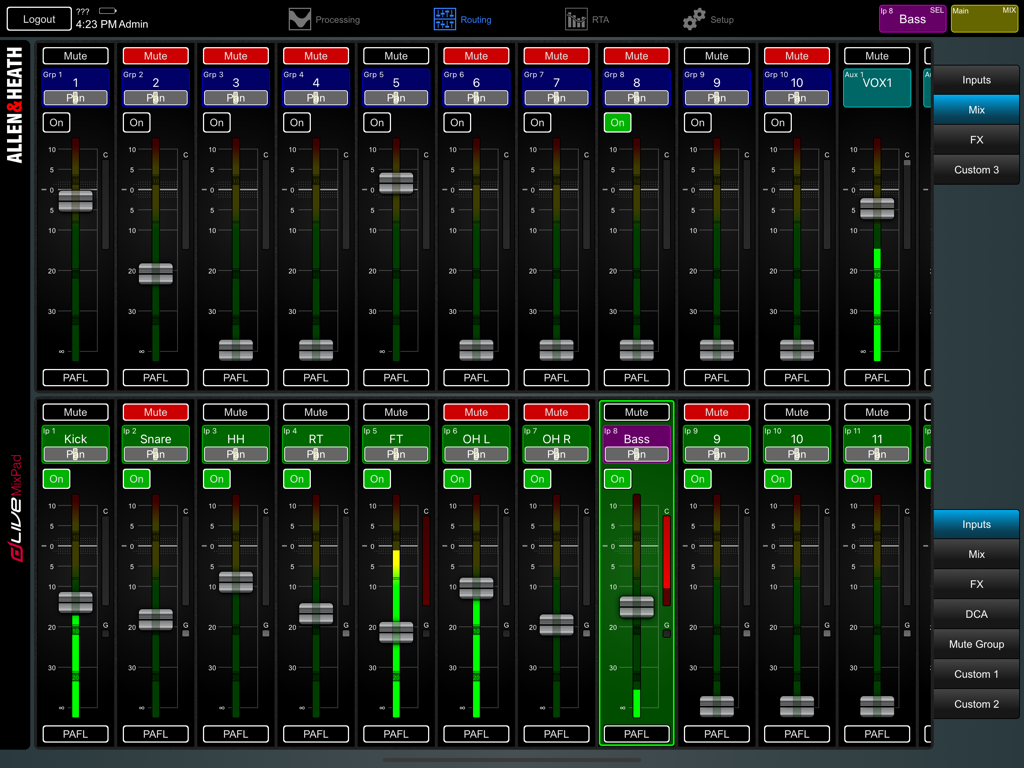Open the Pan control on channel Grp 5
This screenshot has height=768, width=1024.
click(x=396, y=97)
